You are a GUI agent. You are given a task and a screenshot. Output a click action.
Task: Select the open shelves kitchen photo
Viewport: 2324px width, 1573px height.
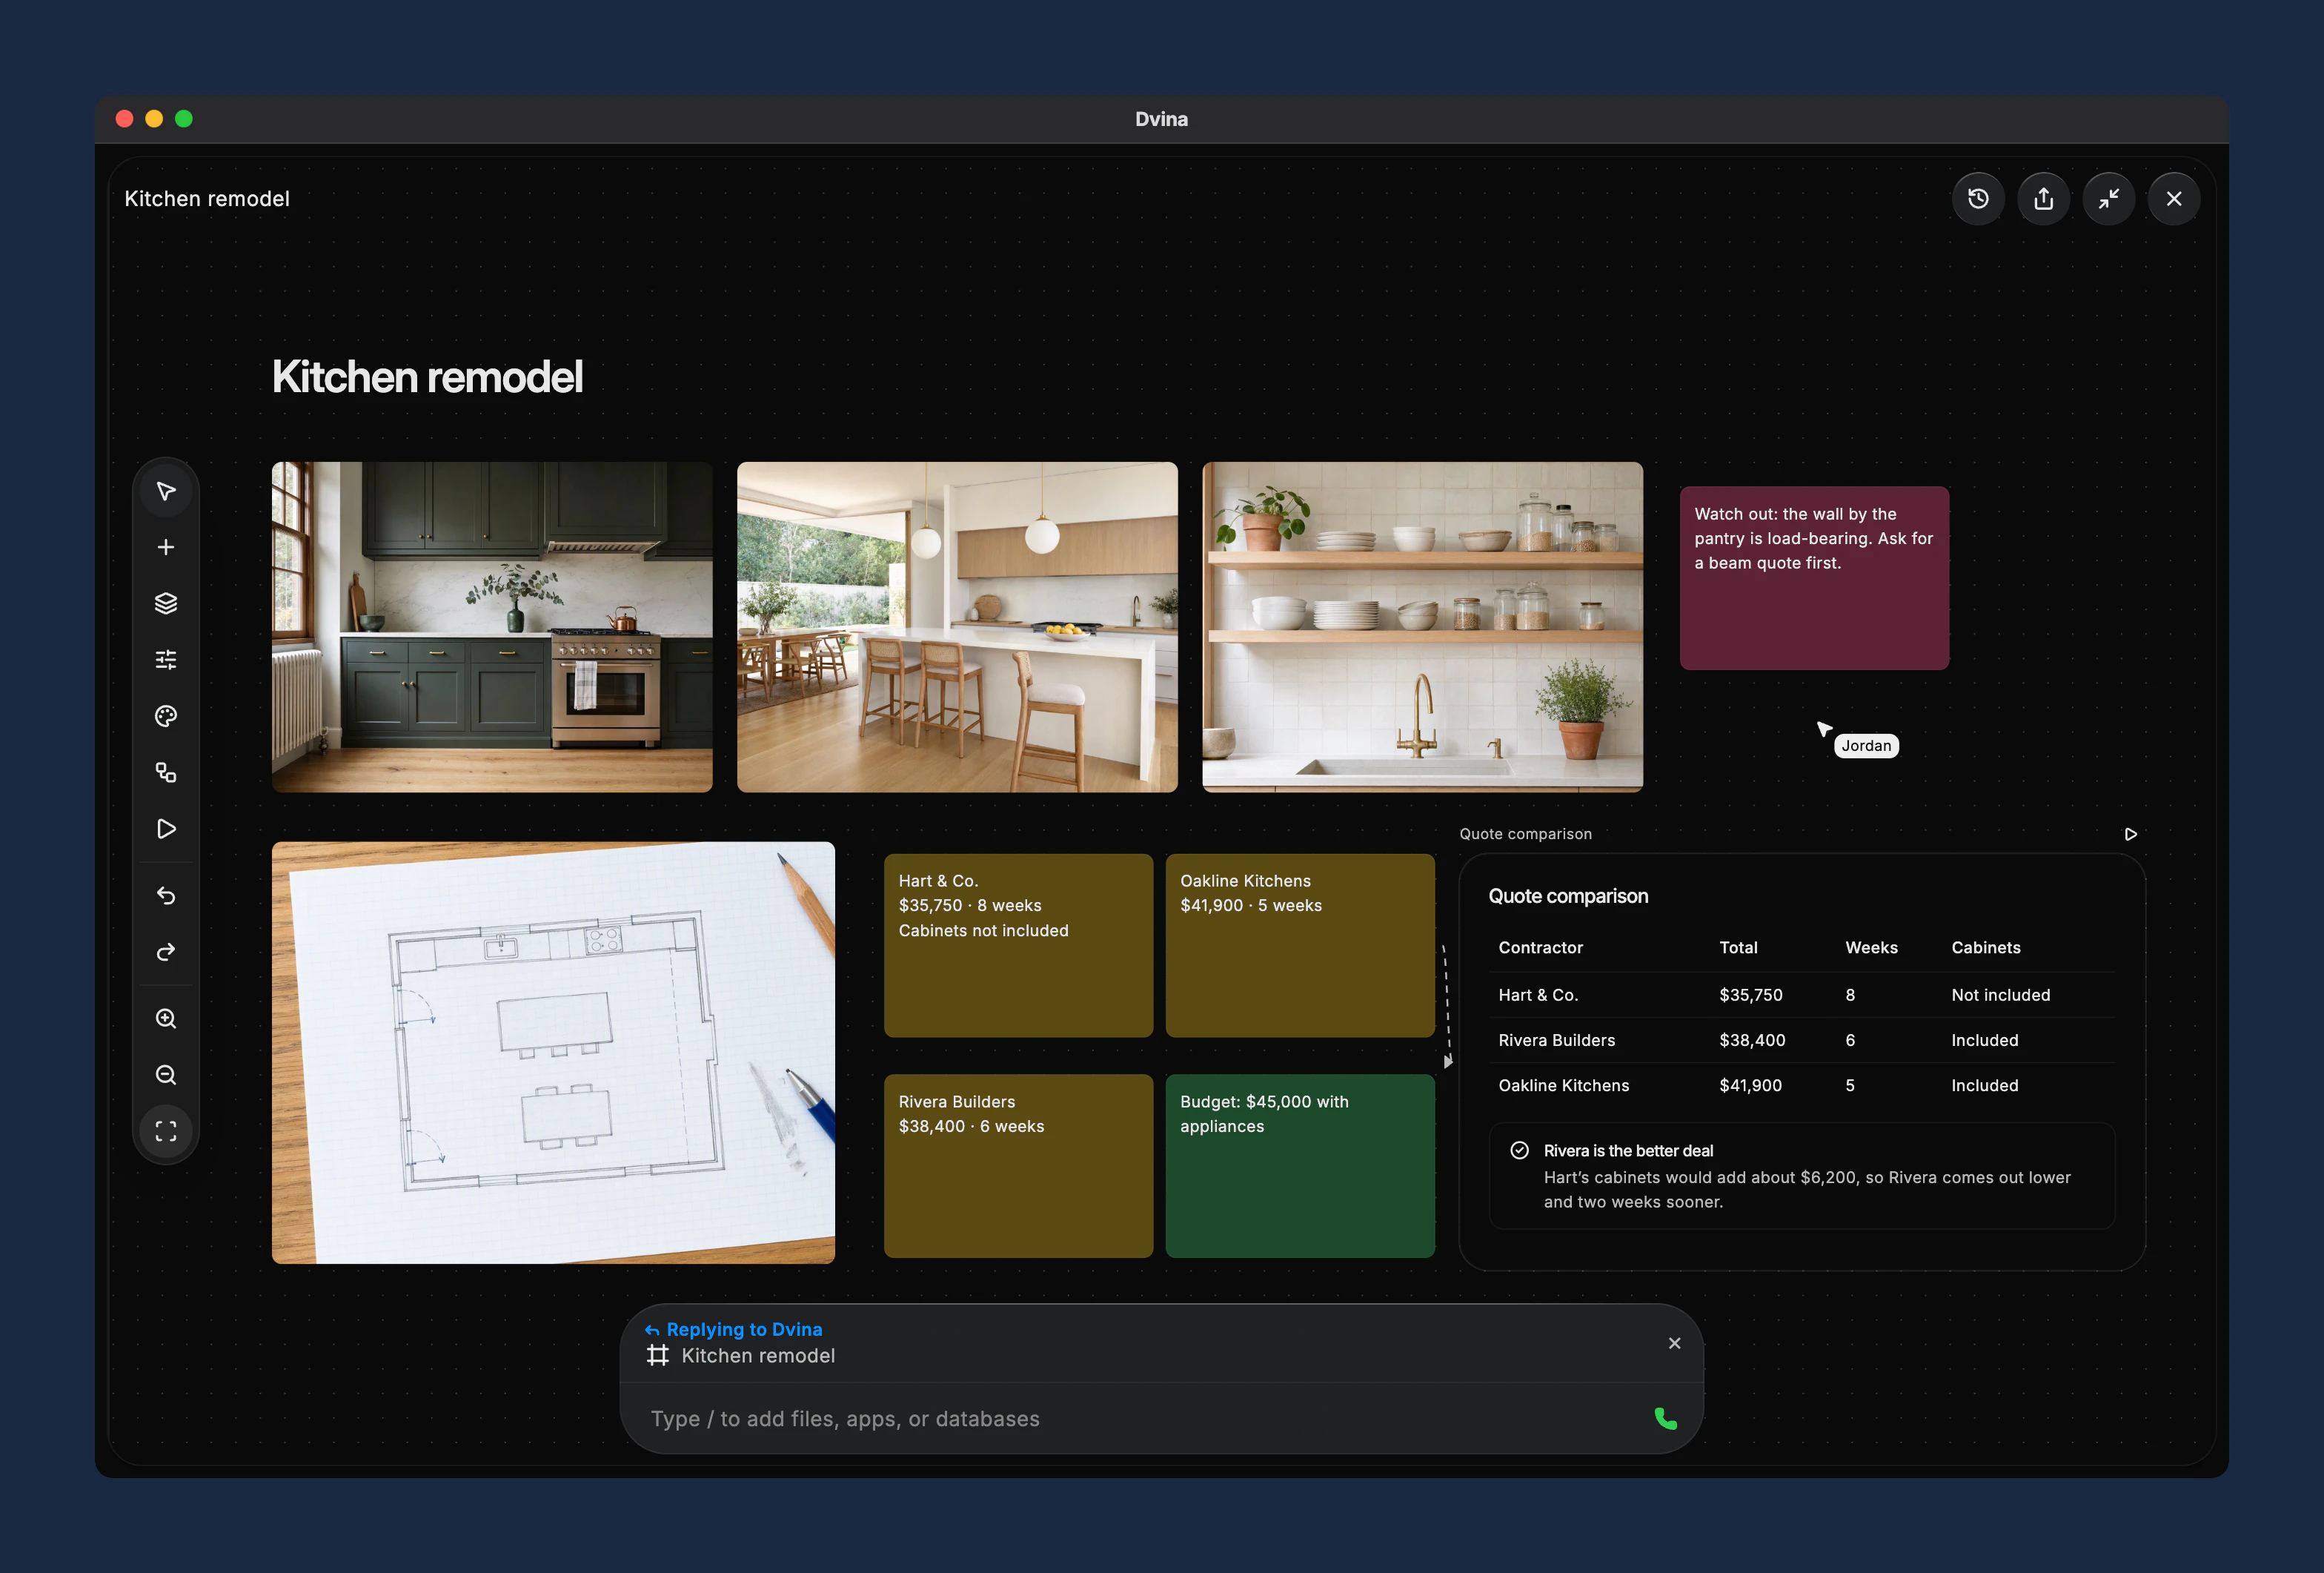point(1422,627)
